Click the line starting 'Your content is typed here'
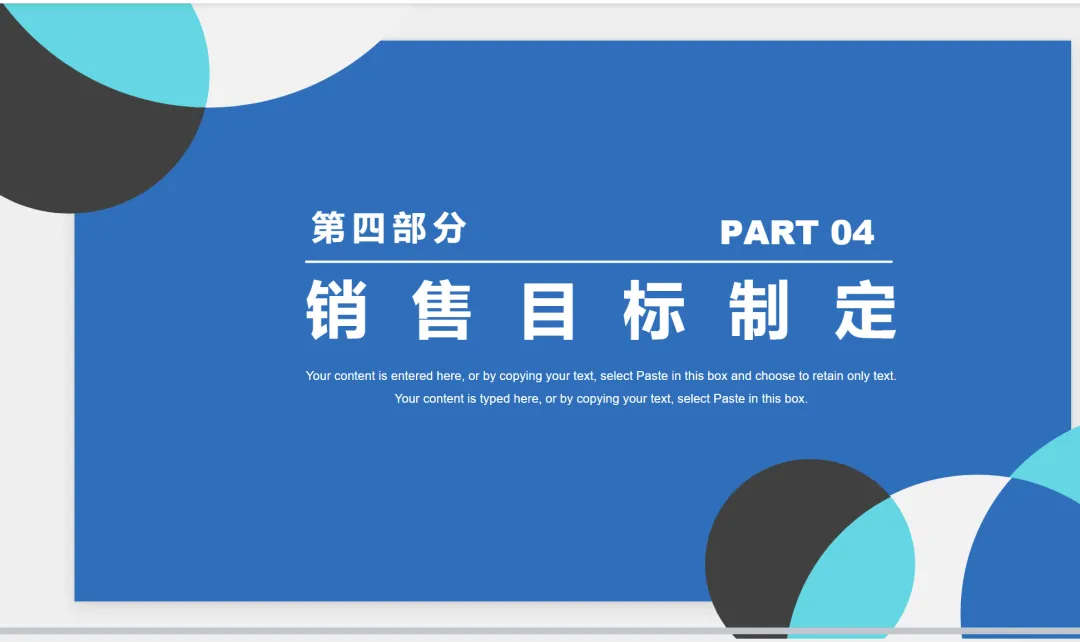 [x=601, y=399]
